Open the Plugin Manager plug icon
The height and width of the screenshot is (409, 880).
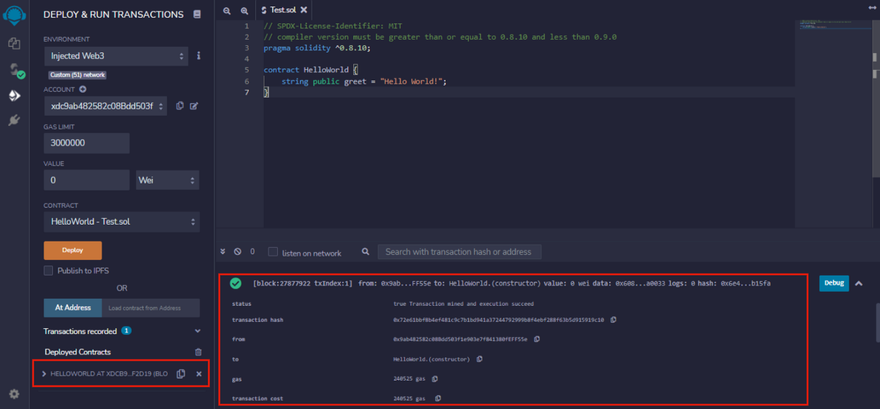14,120
